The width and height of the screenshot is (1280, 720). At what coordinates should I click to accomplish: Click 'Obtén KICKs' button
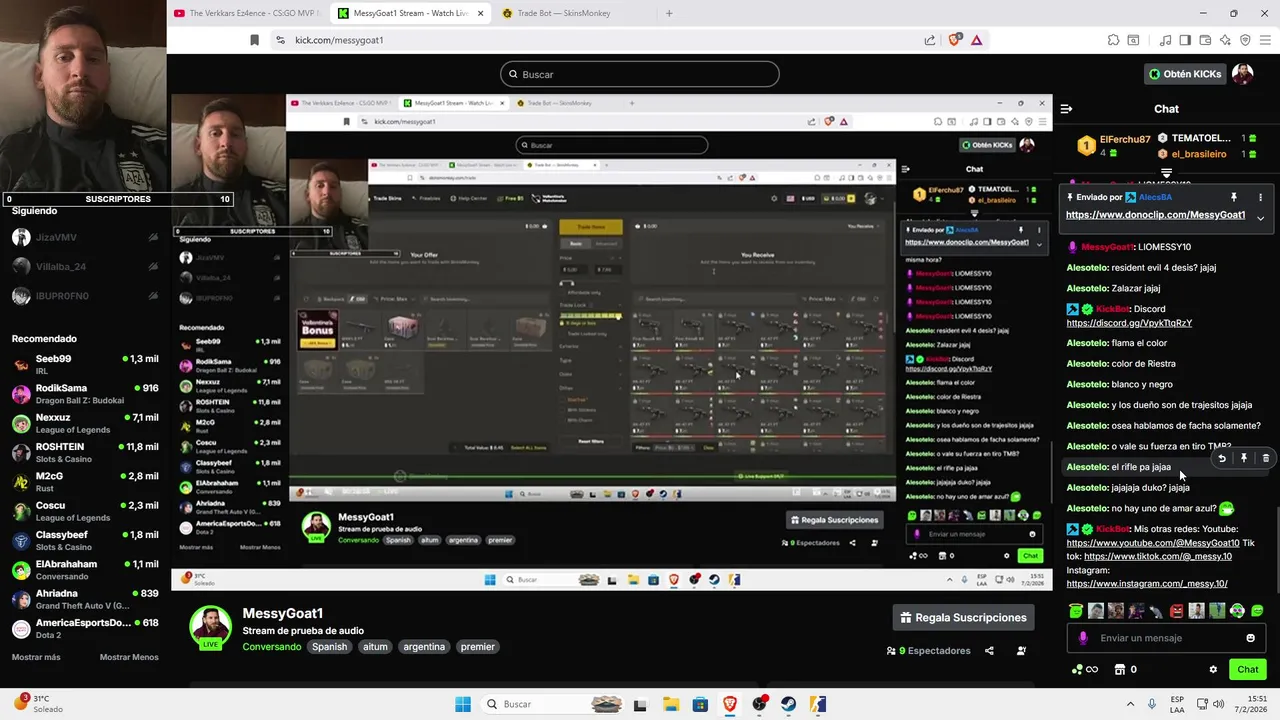[1185, 74]
